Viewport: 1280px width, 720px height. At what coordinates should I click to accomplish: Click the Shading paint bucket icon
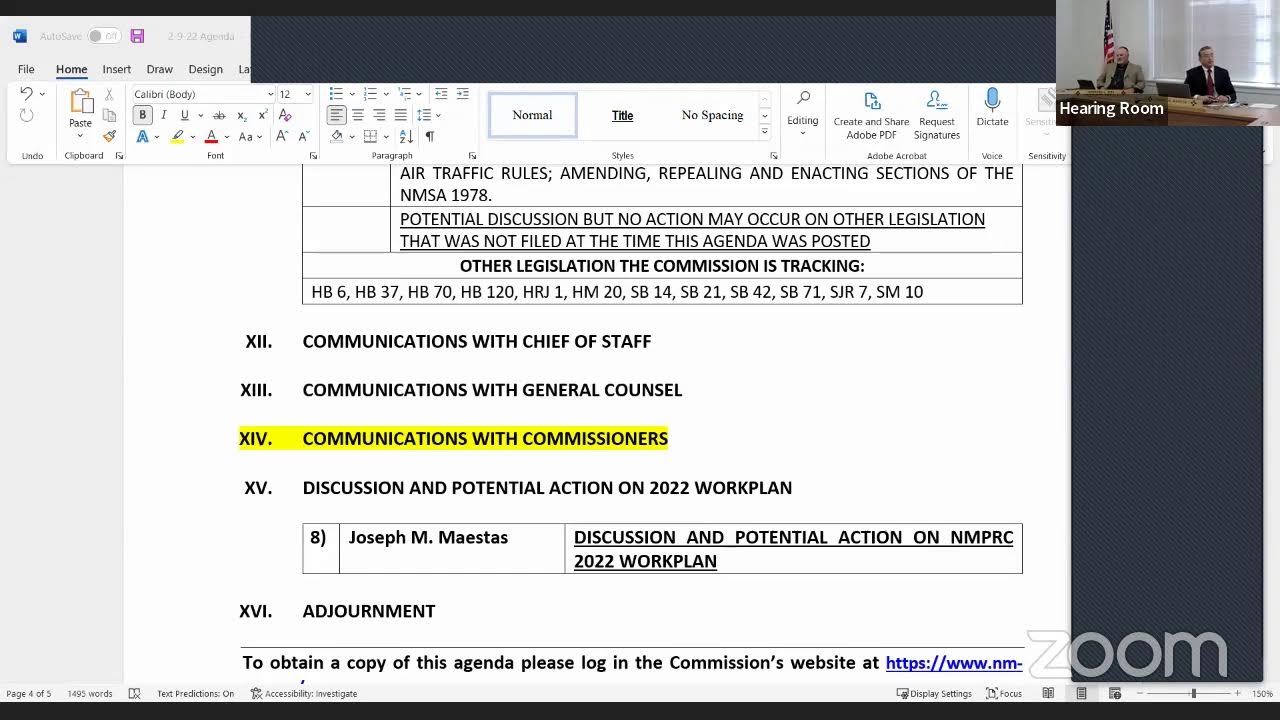pos(337,136)
